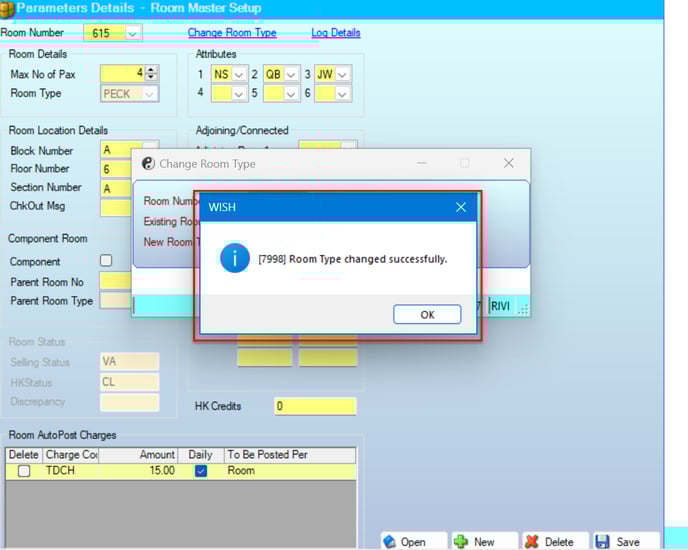Click the Save button floppy disk icon

click(602, 541)
